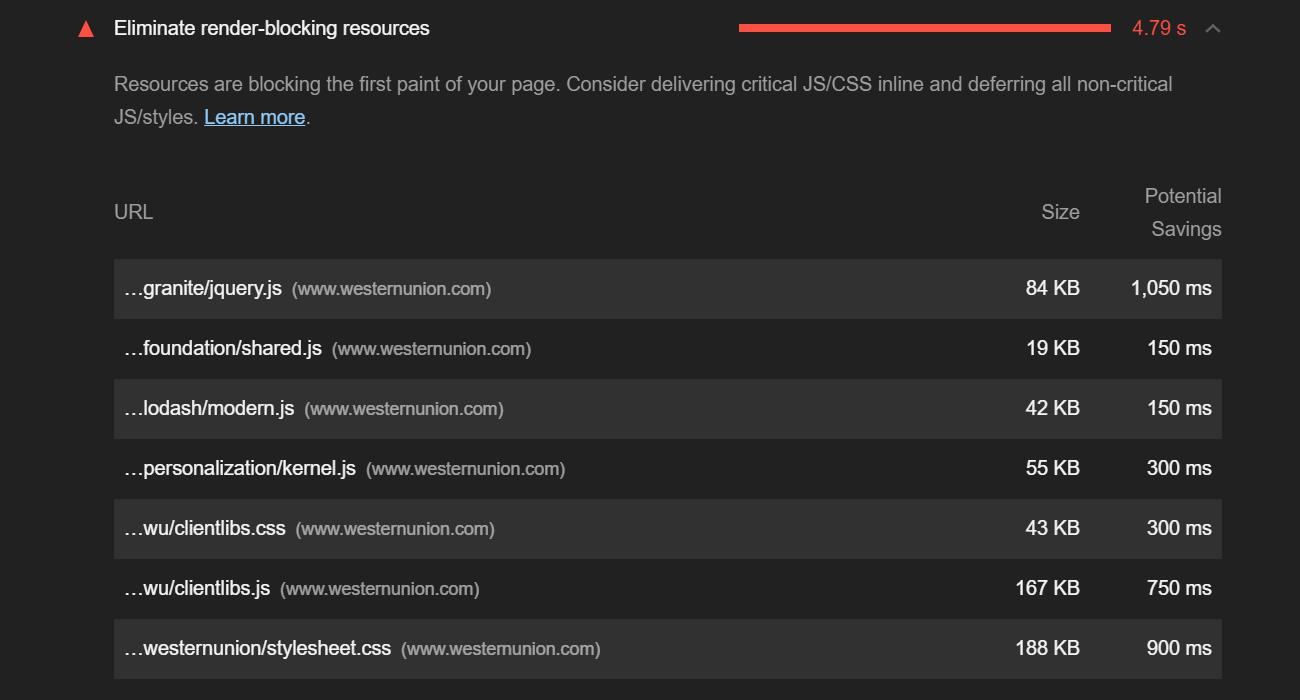Viewport: 1300px width, 700px height.
Task: Click the 300 ms savings for clientlibs.css
Action: pyautogui.click(x=1179, y=528)
